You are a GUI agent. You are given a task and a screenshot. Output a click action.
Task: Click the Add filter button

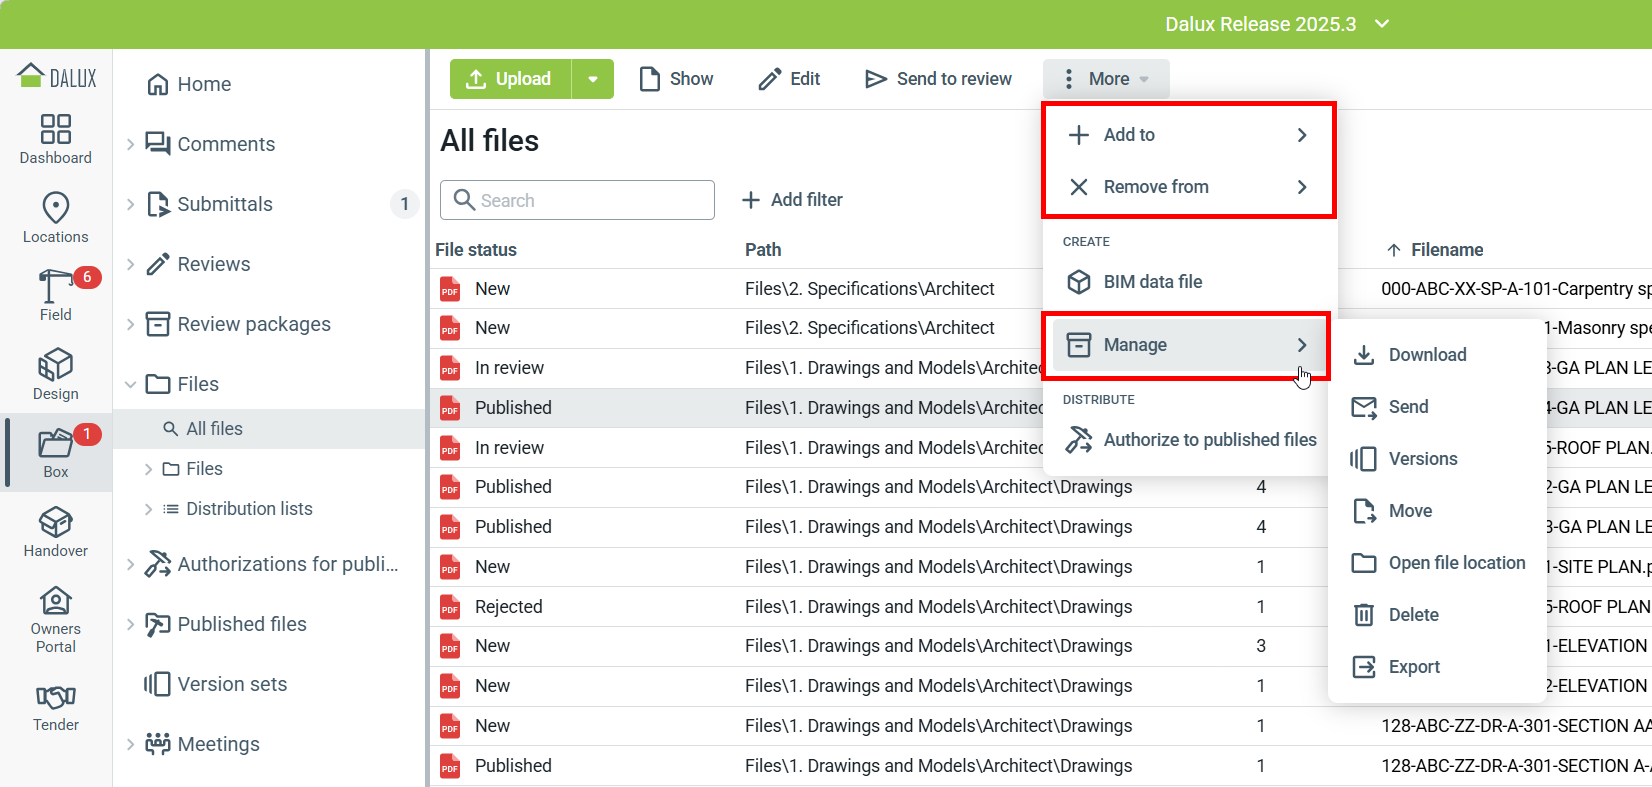[x=792, y=200]
